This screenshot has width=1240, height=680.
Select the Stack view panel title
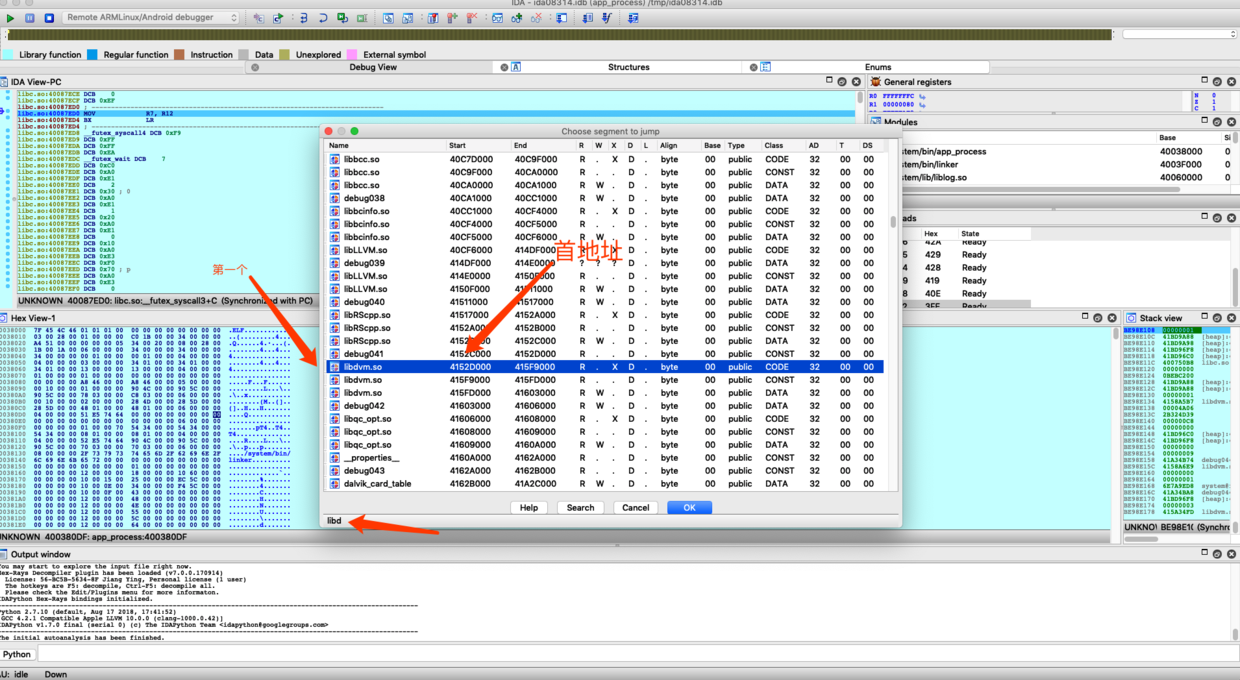(1161, 317)
